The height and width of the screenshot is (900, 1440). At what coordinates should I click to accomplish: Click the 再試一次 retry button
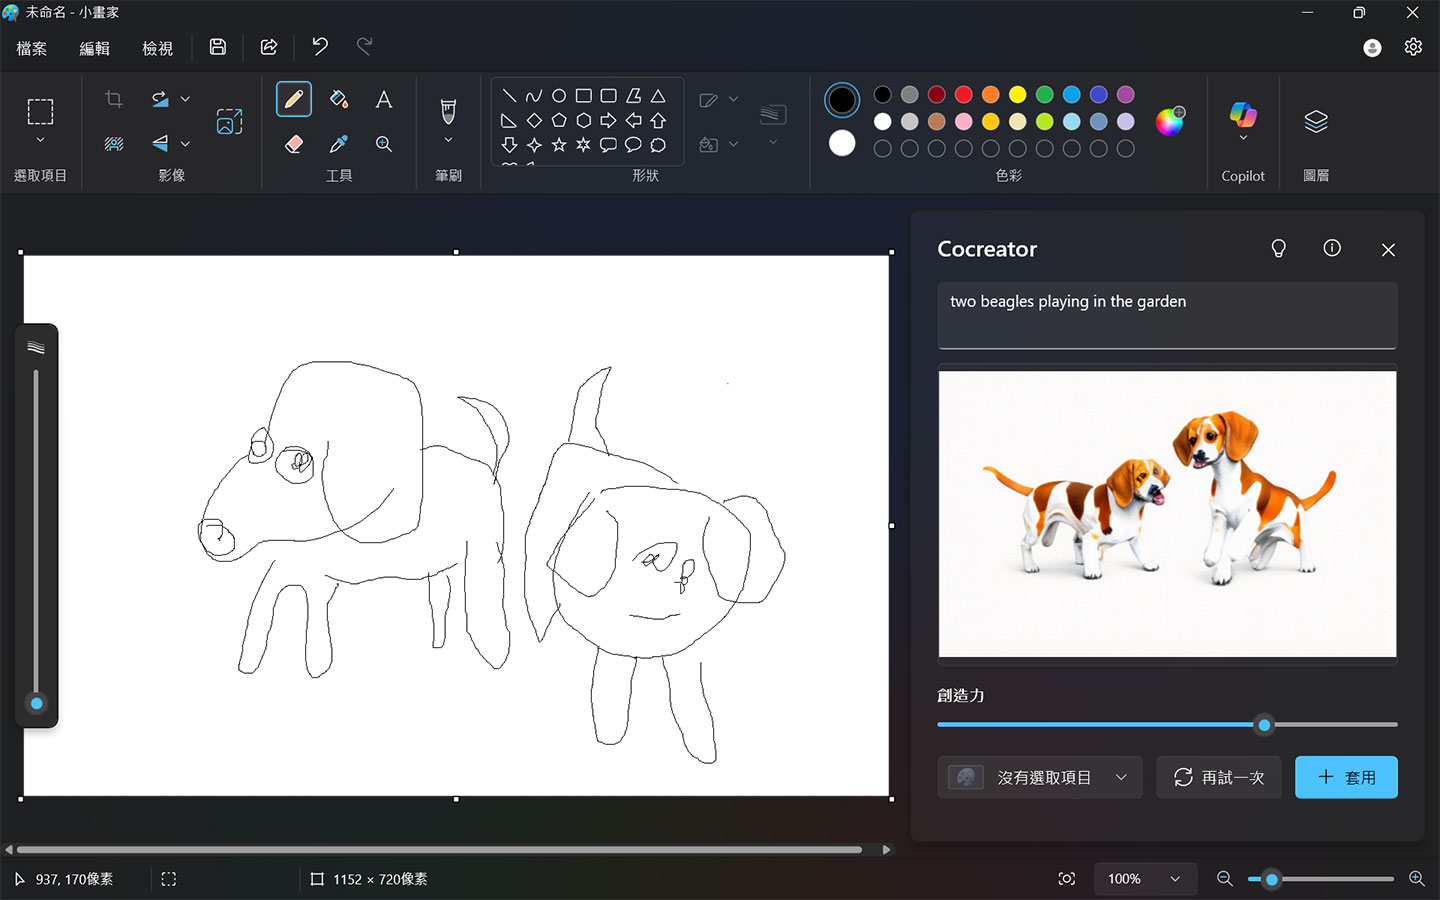click(x=1218, y=777)
